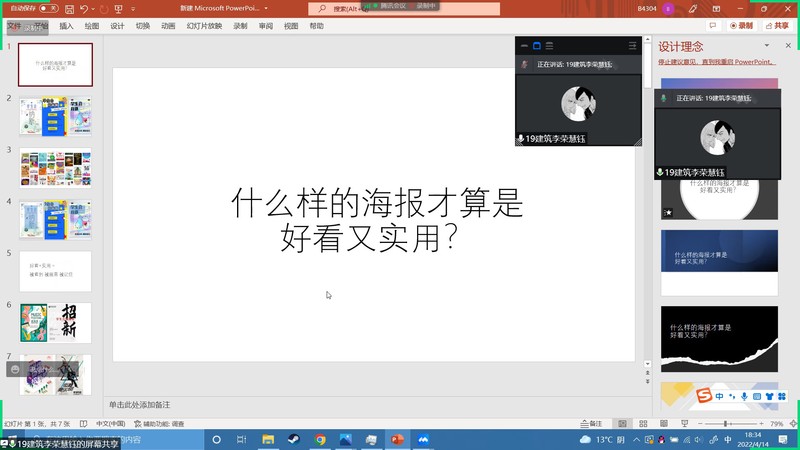This screenshot has width=800, height=450.
Task: Open Chrome from the taskbar
Action: coord(320,439)
